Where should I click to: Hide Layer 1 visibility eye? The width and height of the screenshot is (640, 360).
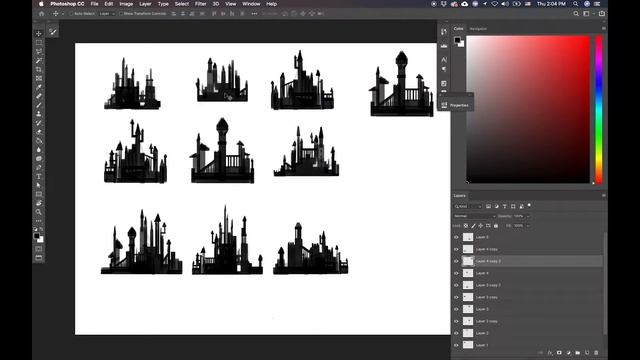(x=456, y=345)
